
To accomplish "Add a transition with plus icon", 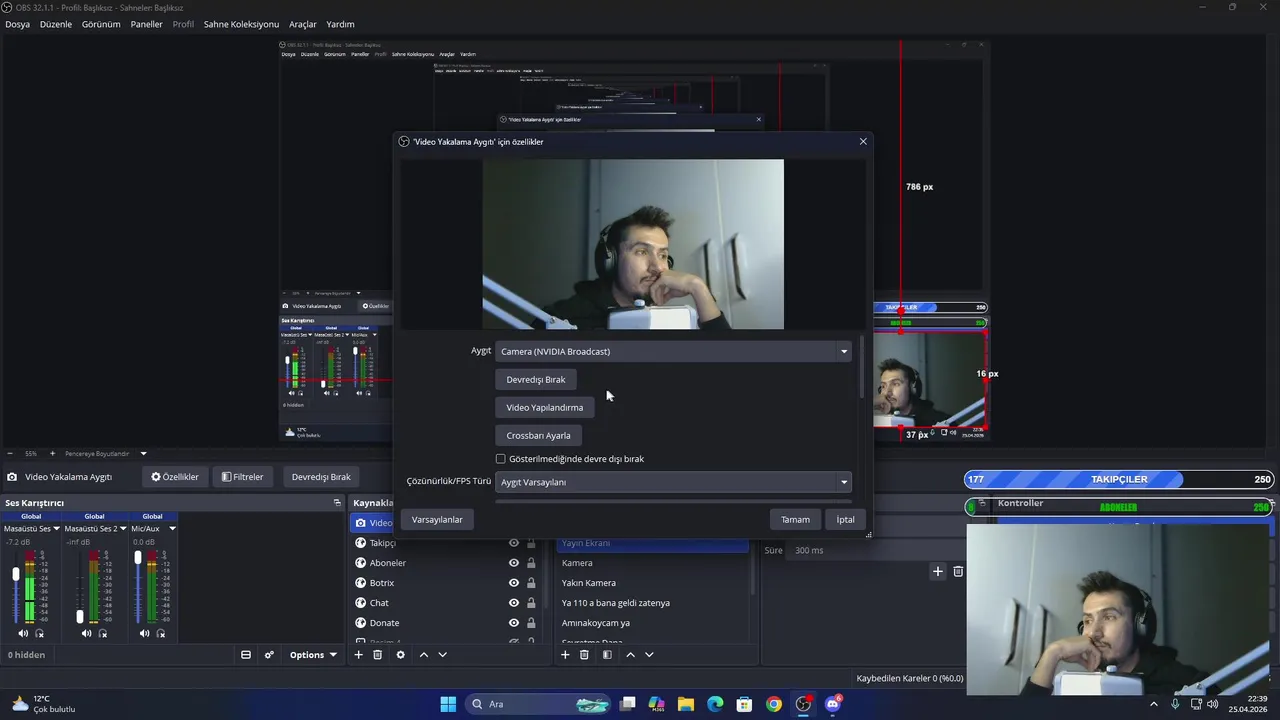I will click(x=937, y=571).
